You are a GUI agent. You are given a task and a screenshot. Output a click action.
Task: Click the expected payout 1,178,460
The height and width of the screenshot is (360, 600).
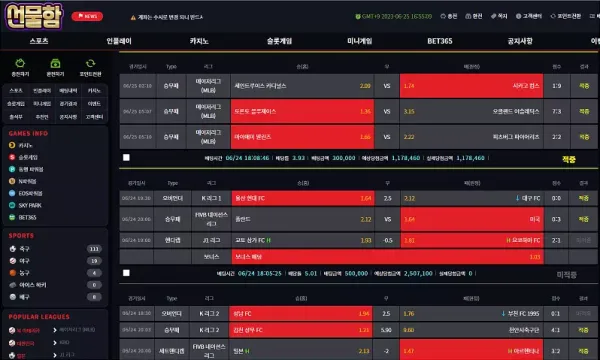click(x=406, y=158)
